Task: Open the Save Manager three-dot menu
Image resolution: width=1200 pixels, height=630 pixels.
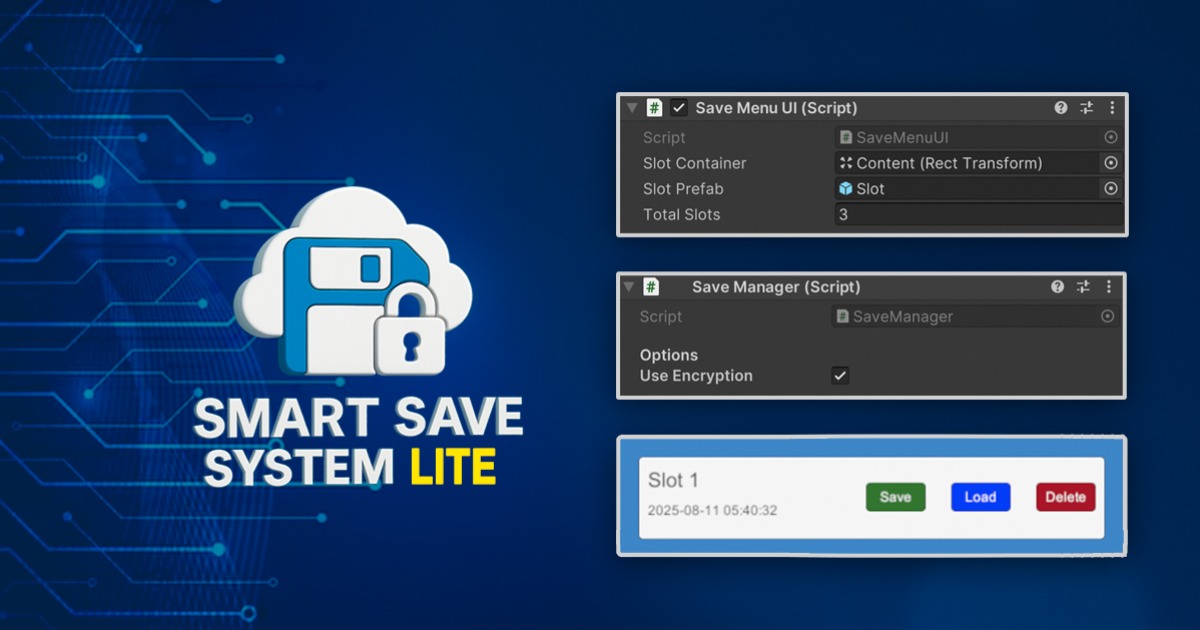Action: pyautogui.click(x=1110, y=286)
